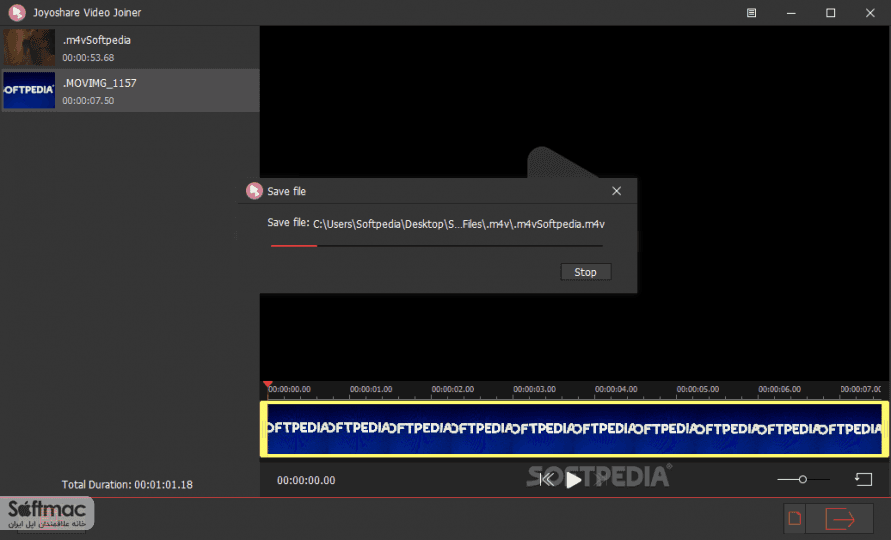Click duration 00:00:07.50 of second file
The height and width of the screenshot is (540, 891).
pos(88,101)
